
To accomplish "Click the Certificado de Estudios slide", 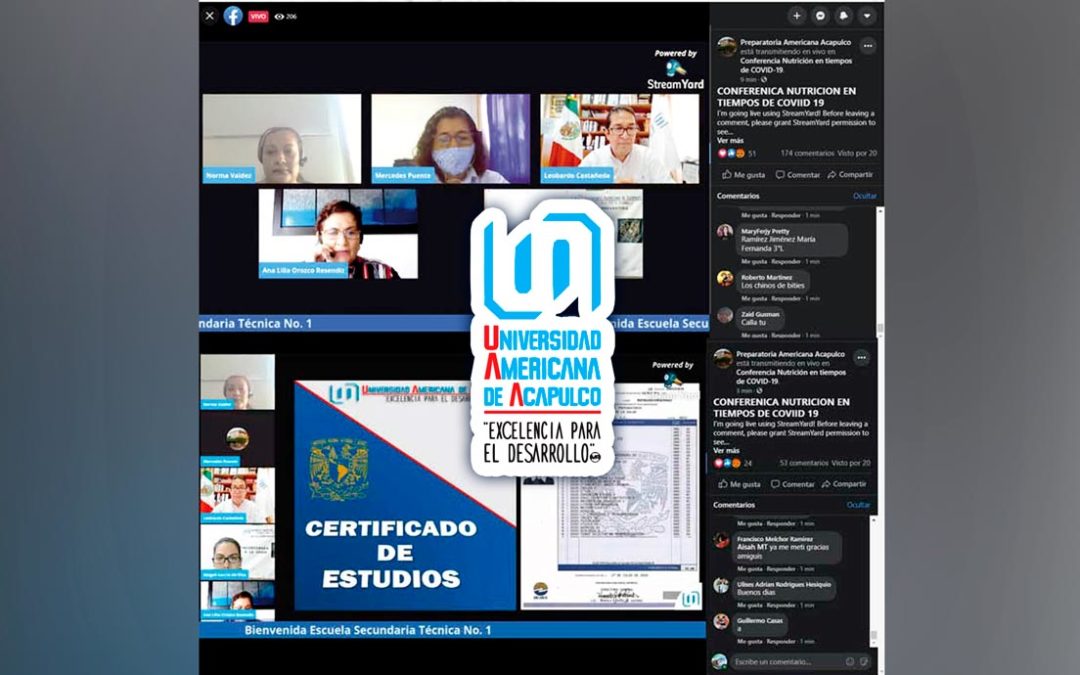I will pos(404,495).
